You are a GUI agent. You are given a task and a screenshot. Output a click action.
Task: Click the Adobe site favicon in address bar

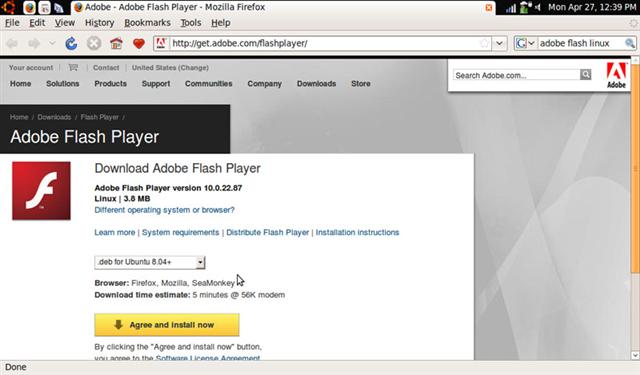tap(161, 43)
